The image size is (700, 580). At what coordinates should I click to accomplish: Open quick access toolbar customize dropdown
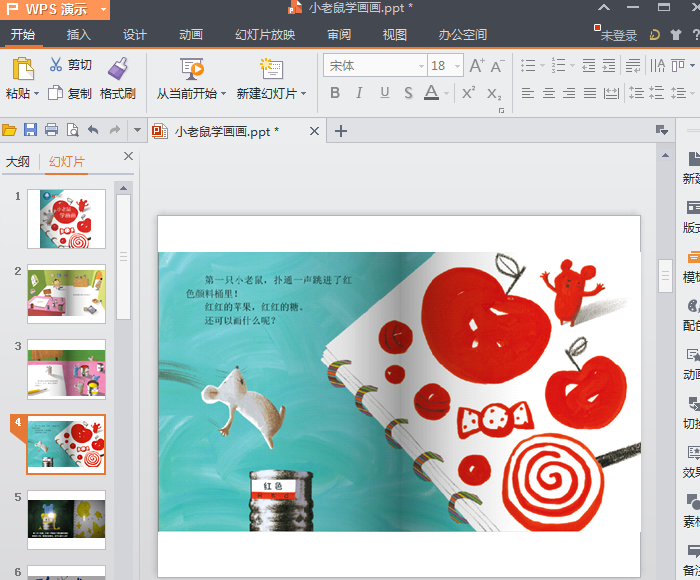[x=137, y=130]
